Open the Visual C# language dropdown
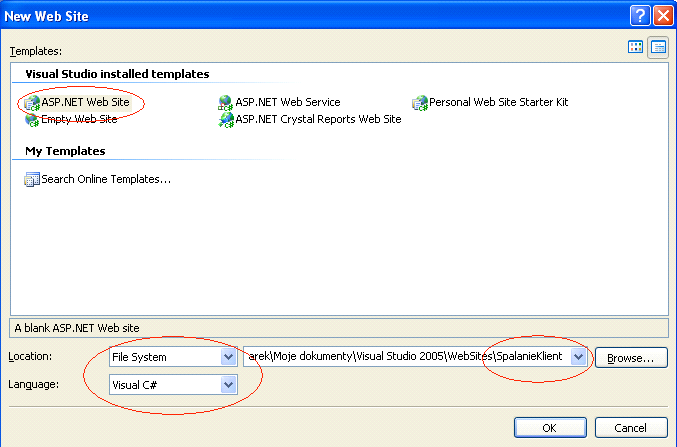Image resolution: width=677 pixels, height=447 pixels. (228, 385)
